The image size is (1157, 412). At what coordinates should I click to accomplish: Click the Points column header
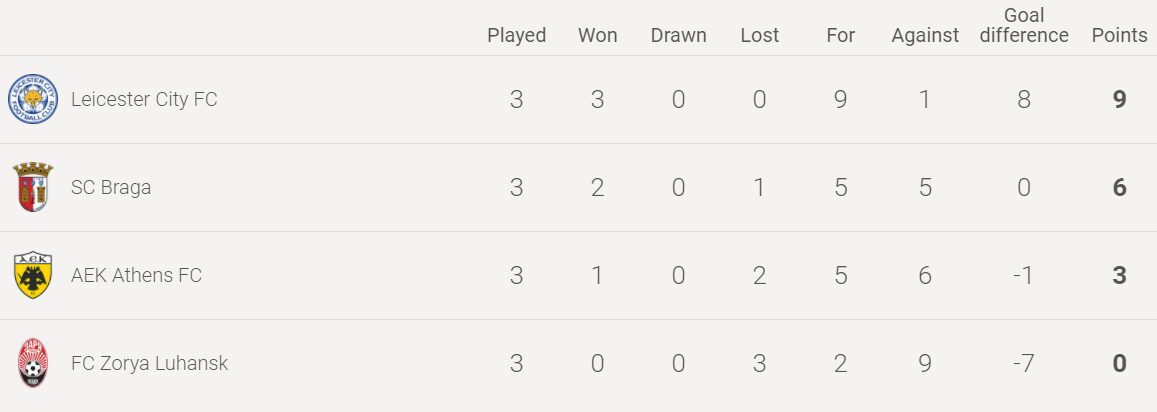point(1119,35)
